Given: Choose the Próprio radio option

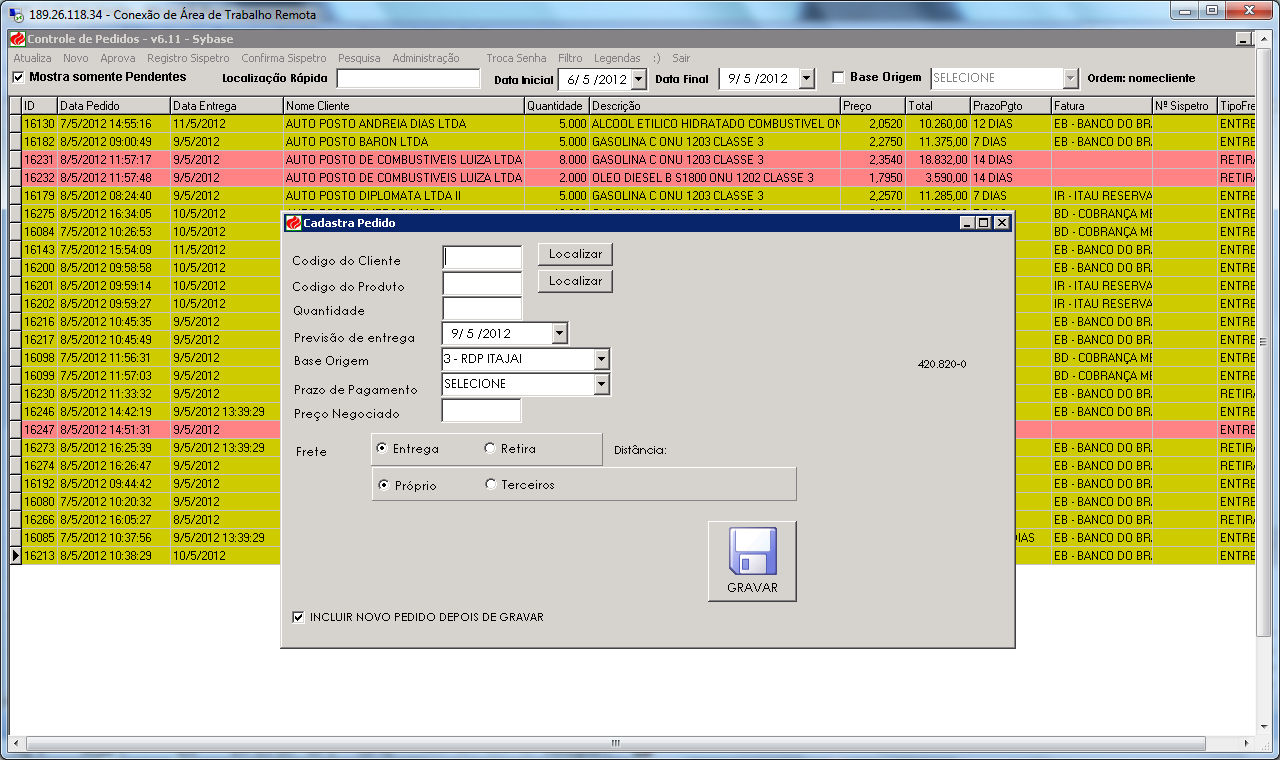Looking at the screenshot, I should [384, 485].
